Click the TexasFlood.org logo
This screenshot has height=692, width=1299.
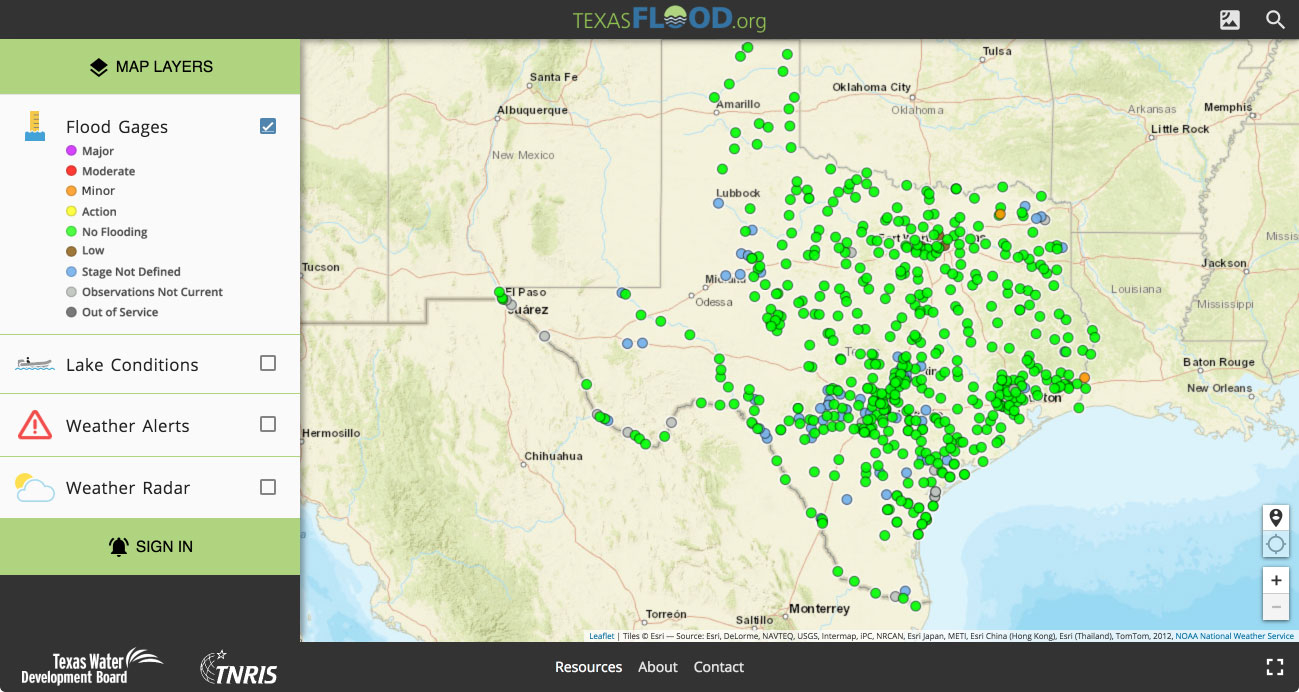pyautogui.click(x=669, y=20)
